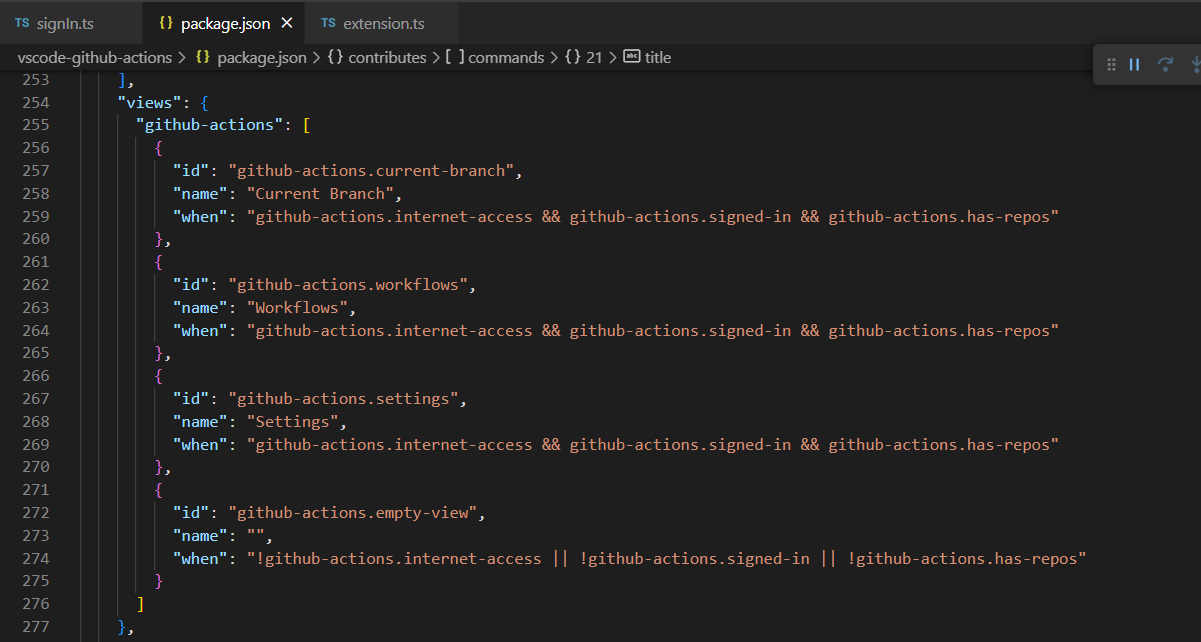The width and height of the screenshot is (1201, 642).
Task: Click line number 261 in gutter
Action: point(35,262)
